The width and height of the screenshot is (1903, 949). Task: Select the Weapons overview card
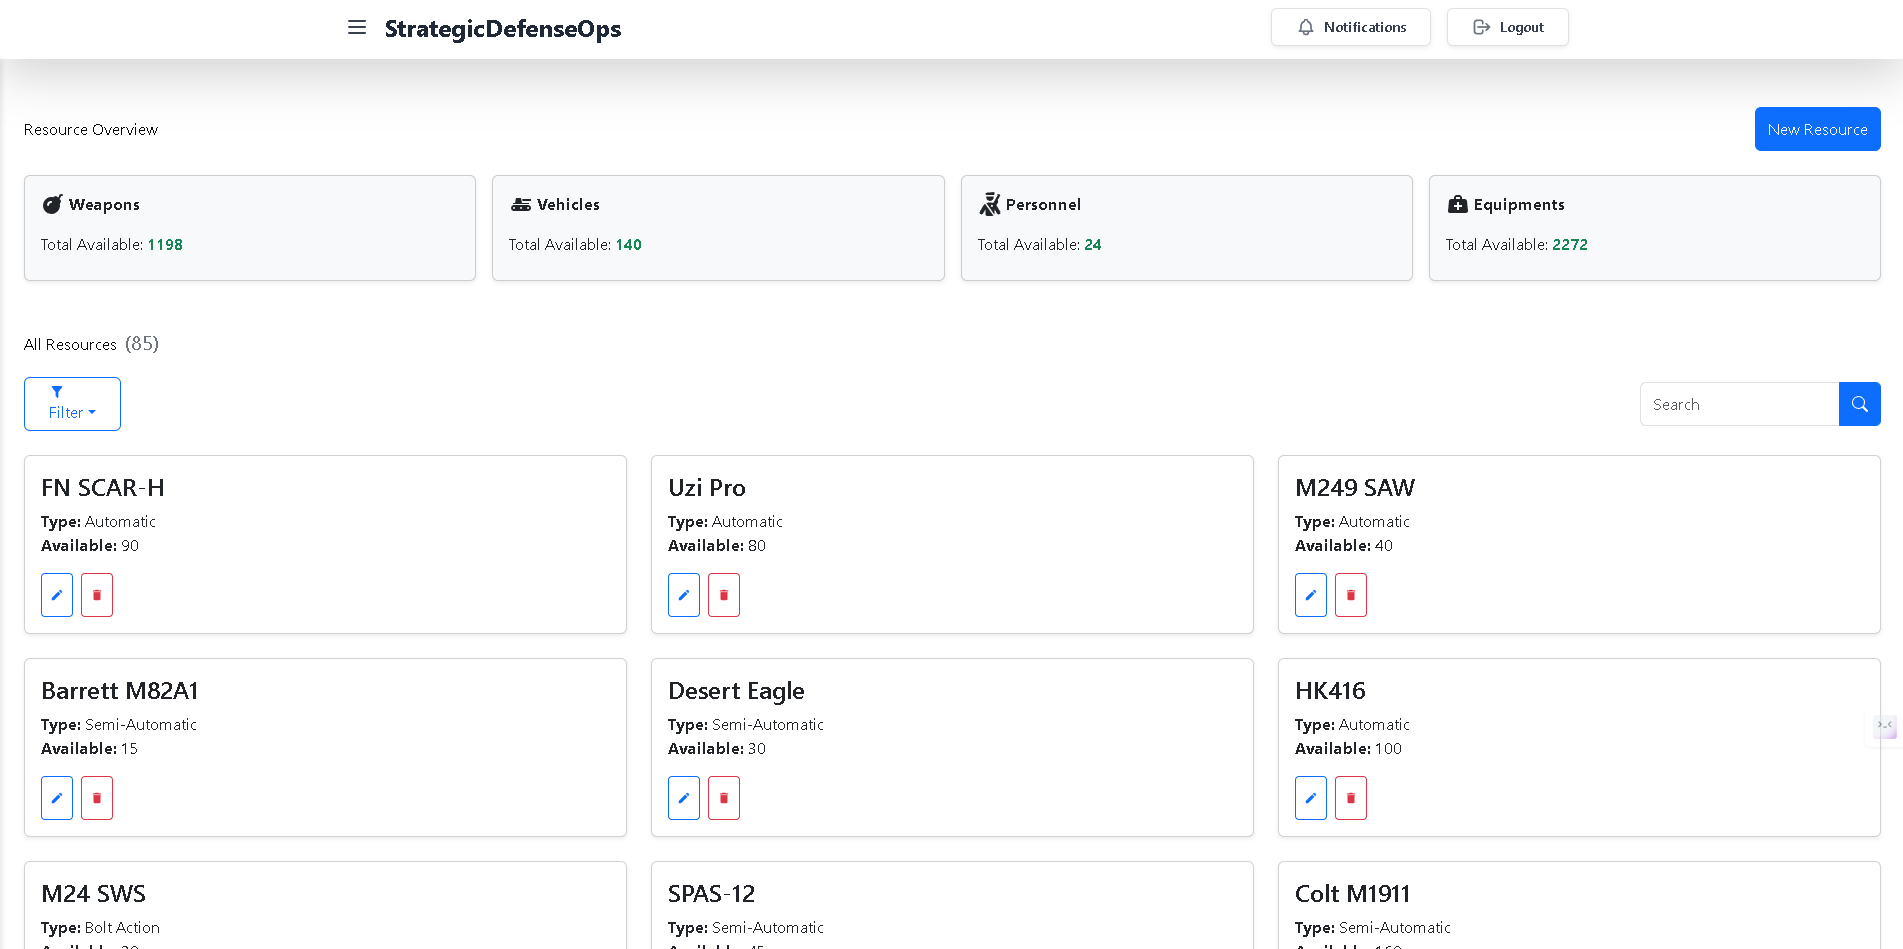[x=250, y=228]
